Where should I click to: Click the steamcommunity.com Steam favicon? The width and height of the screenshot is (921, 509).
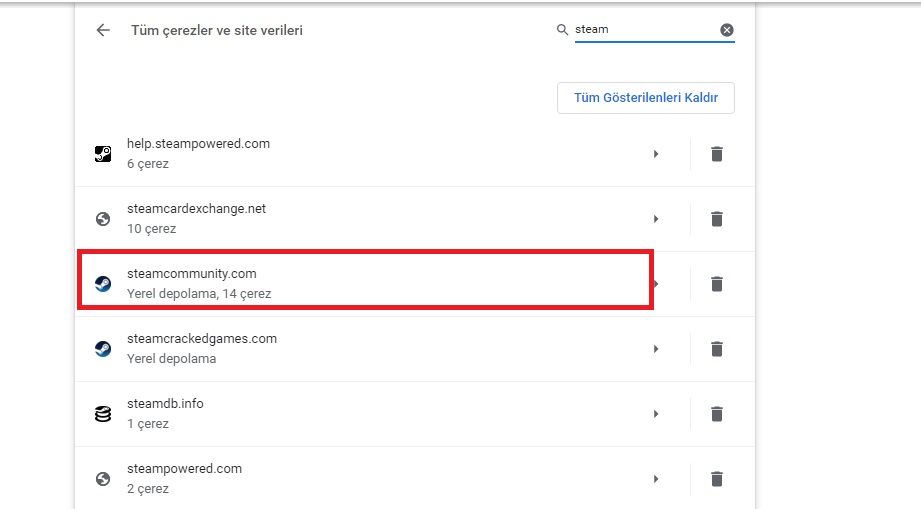[103, 284]
